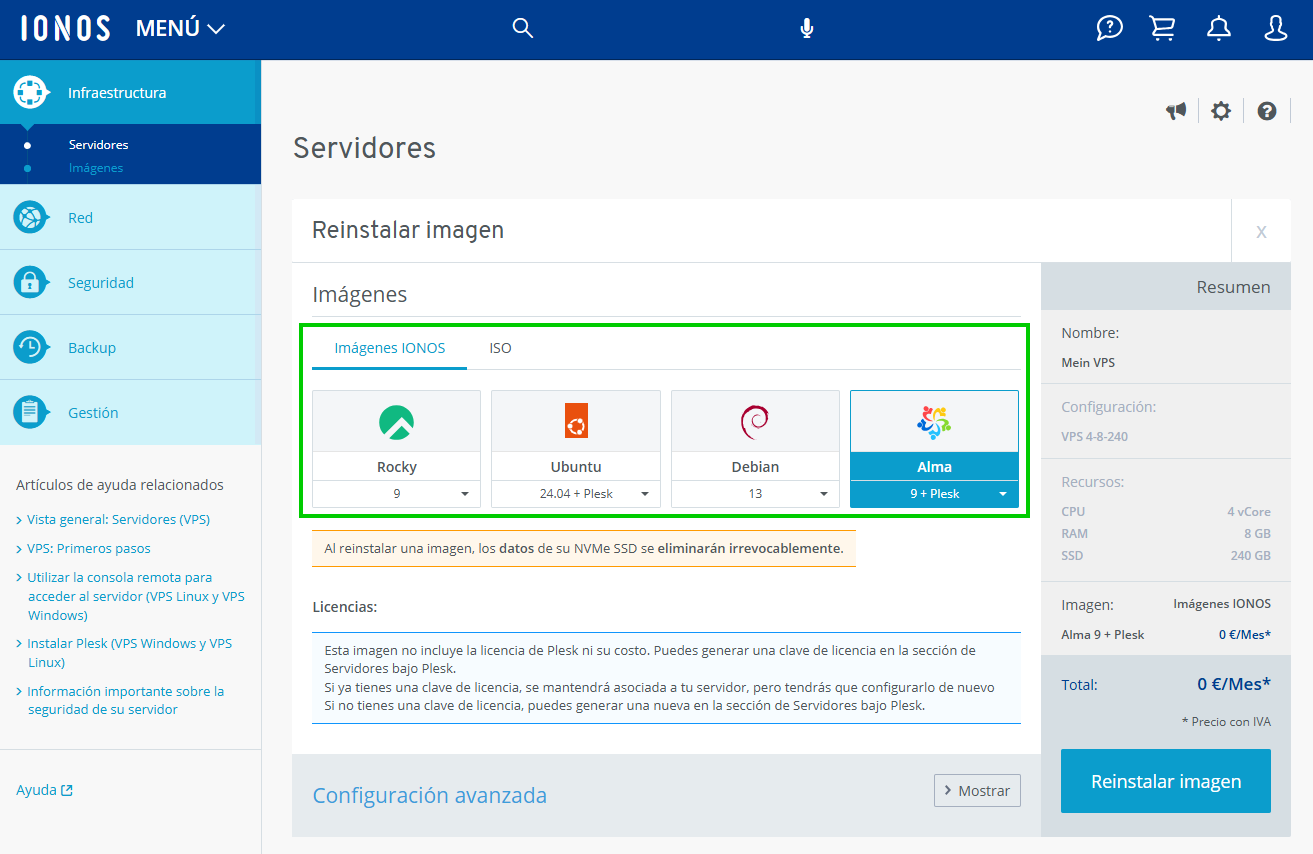Close the Reinstalar imagen panel
Viewport: 1313px width, 854px height.
point(1261,231)
